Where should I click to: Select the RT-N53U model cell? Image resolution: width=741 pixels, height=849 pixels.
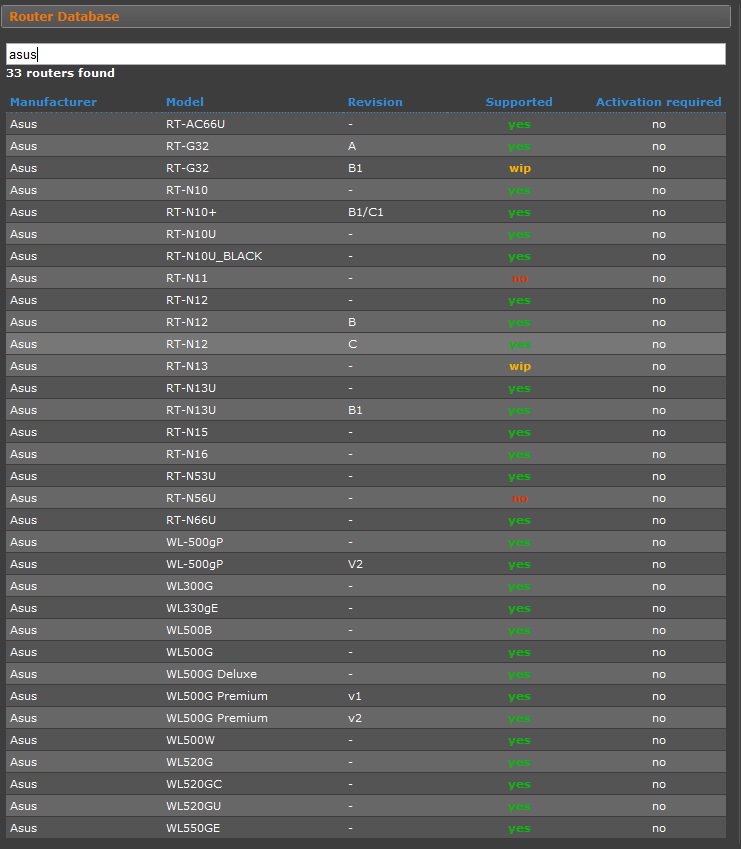click(191, 476)
